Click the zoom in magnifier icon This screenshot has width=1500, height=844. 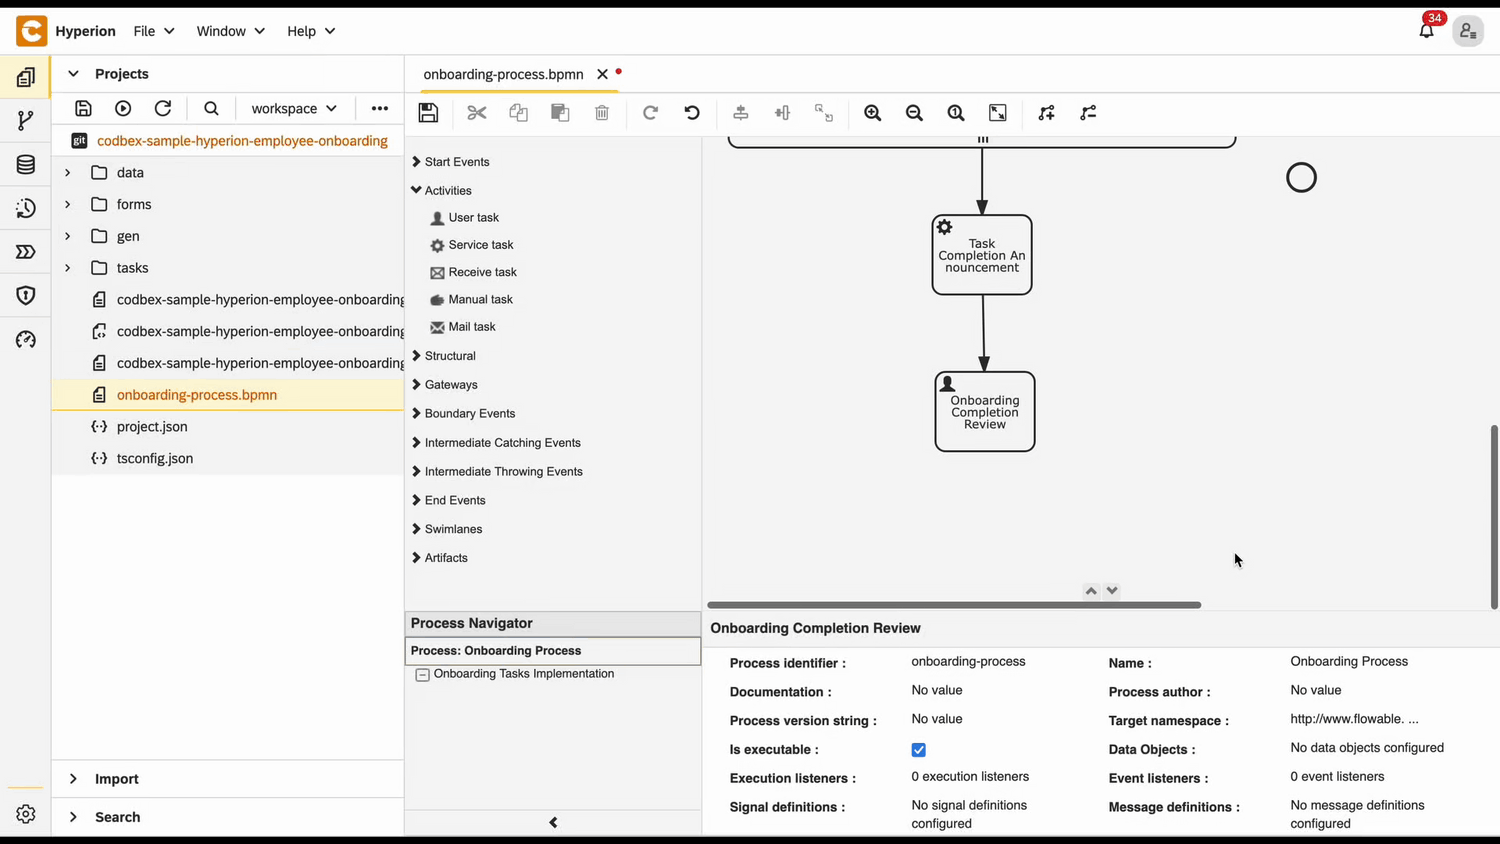(872, 113)
